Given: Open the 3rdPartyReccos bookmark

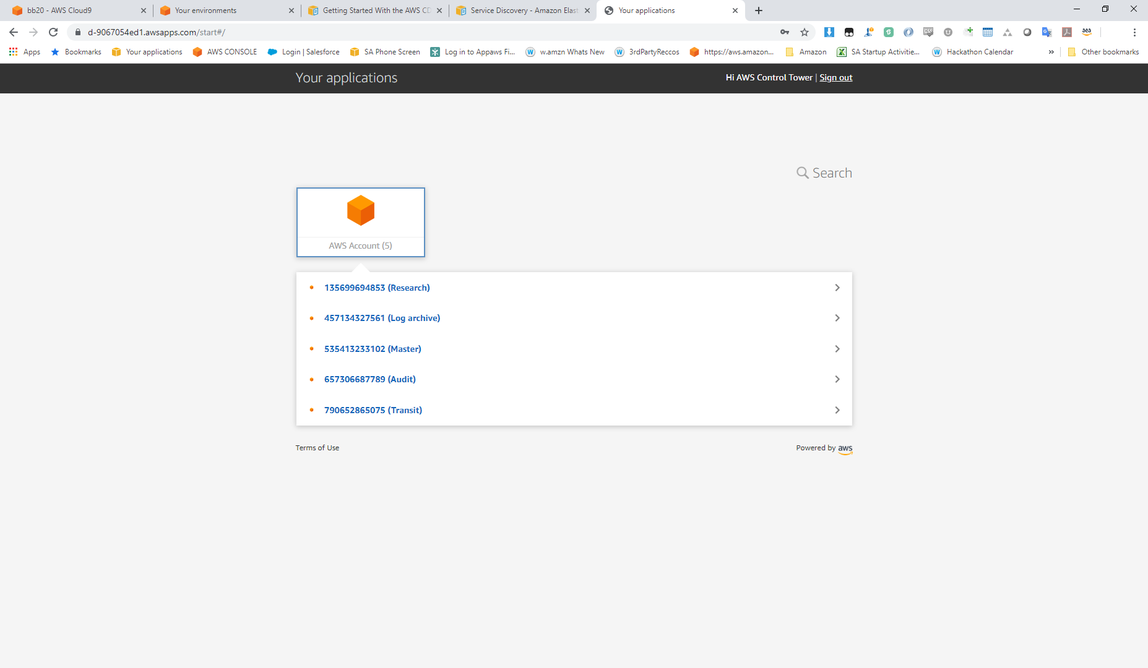Looking at the screenshot, I should click(646, 52).
